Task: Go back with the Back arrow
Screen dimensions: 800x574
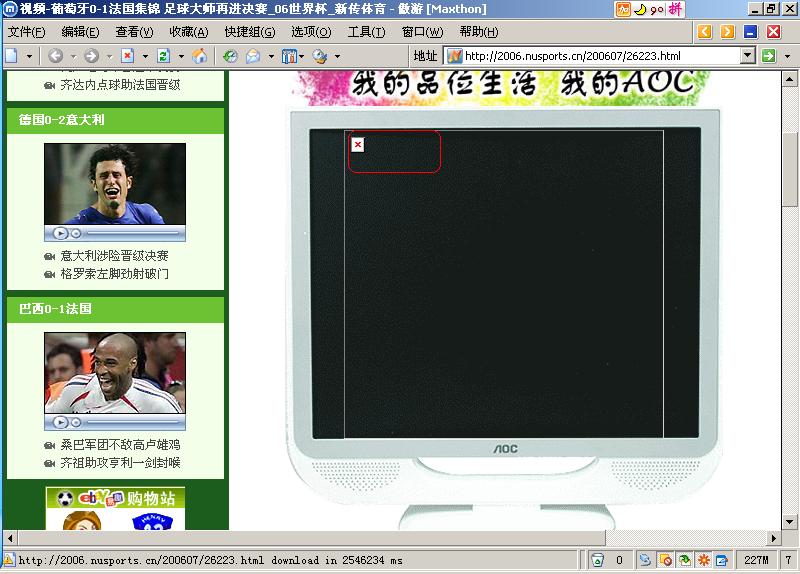Action: [x=55, y=56]
